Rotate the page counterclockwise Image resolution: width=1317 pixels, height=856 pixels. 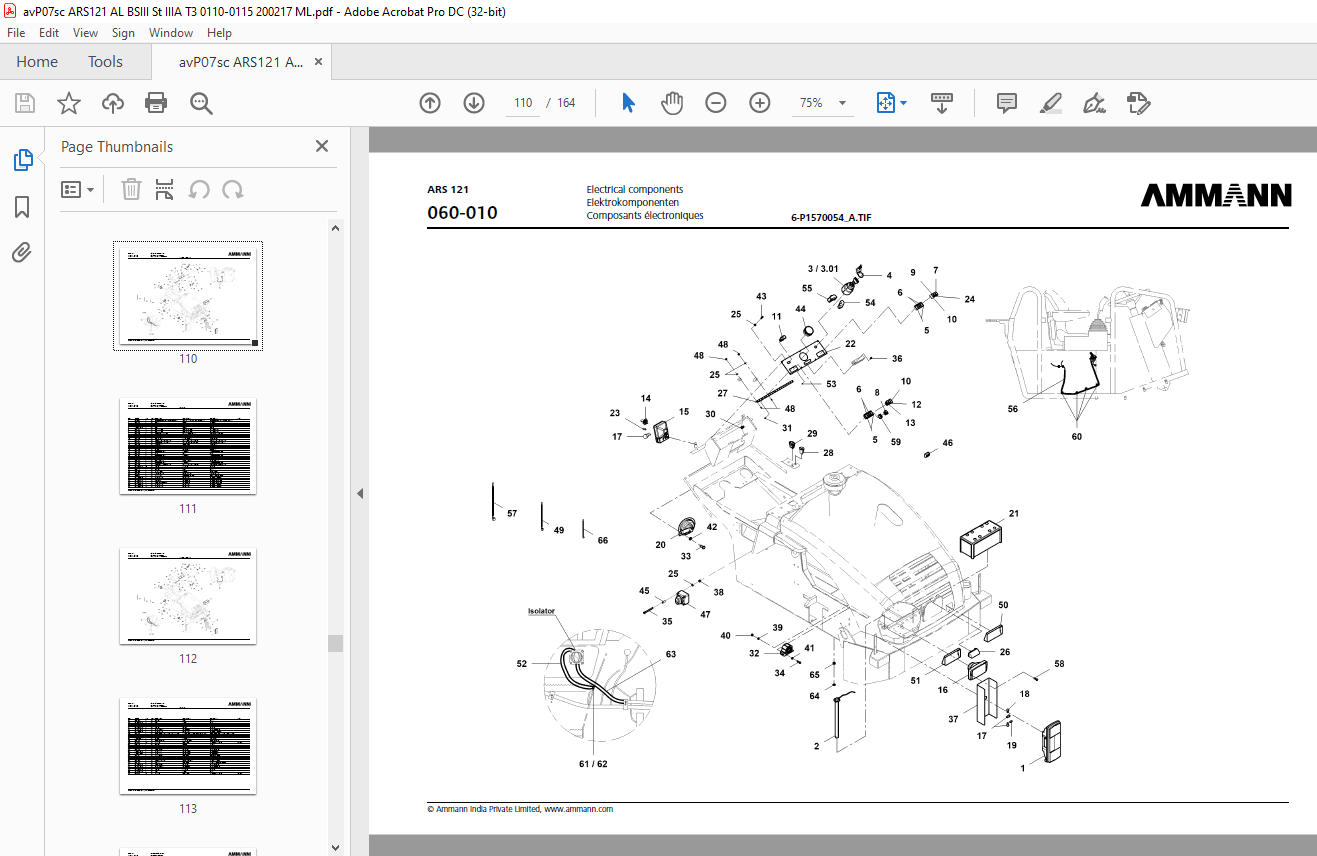pyautogui.click(x=199, y=189)
